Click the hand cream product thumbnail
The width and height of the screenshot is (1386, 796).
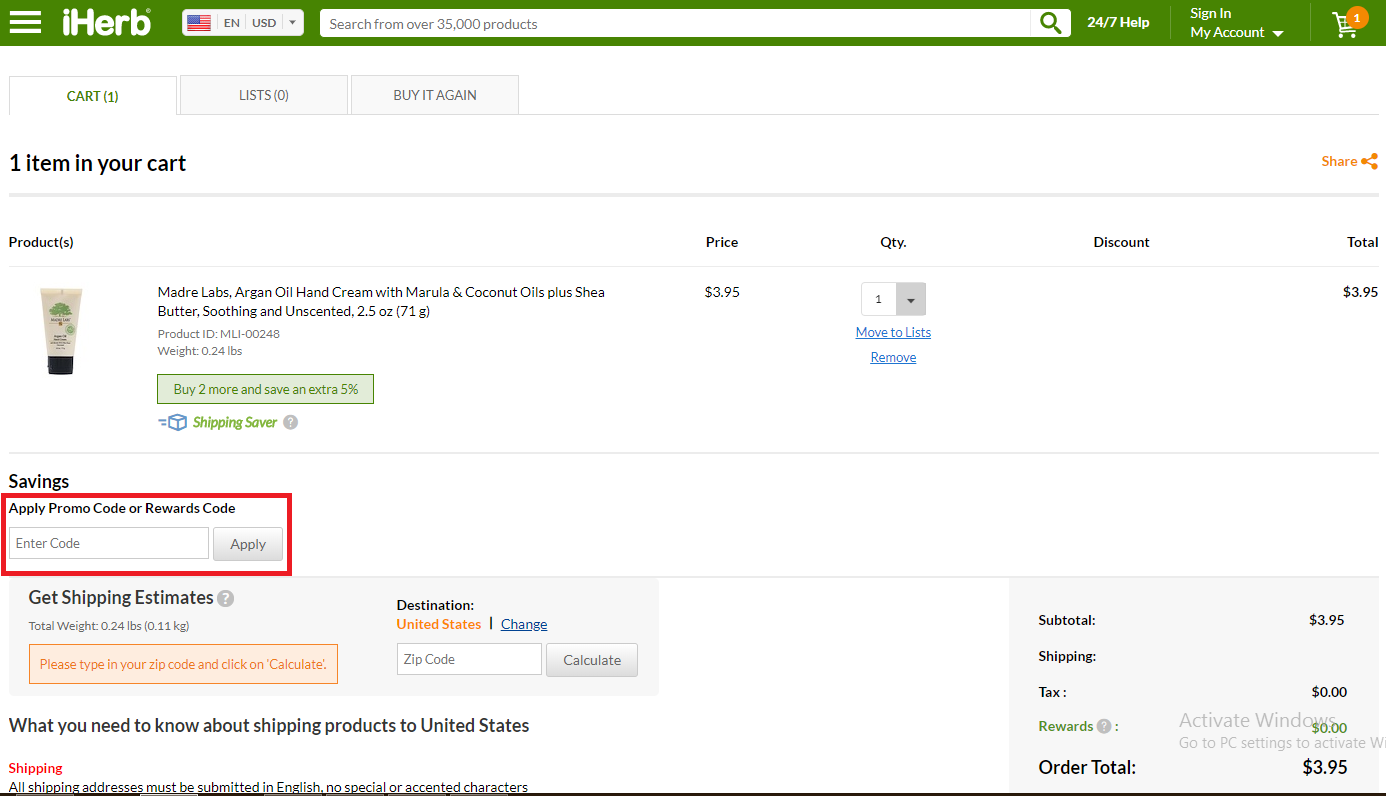(61, 331)
